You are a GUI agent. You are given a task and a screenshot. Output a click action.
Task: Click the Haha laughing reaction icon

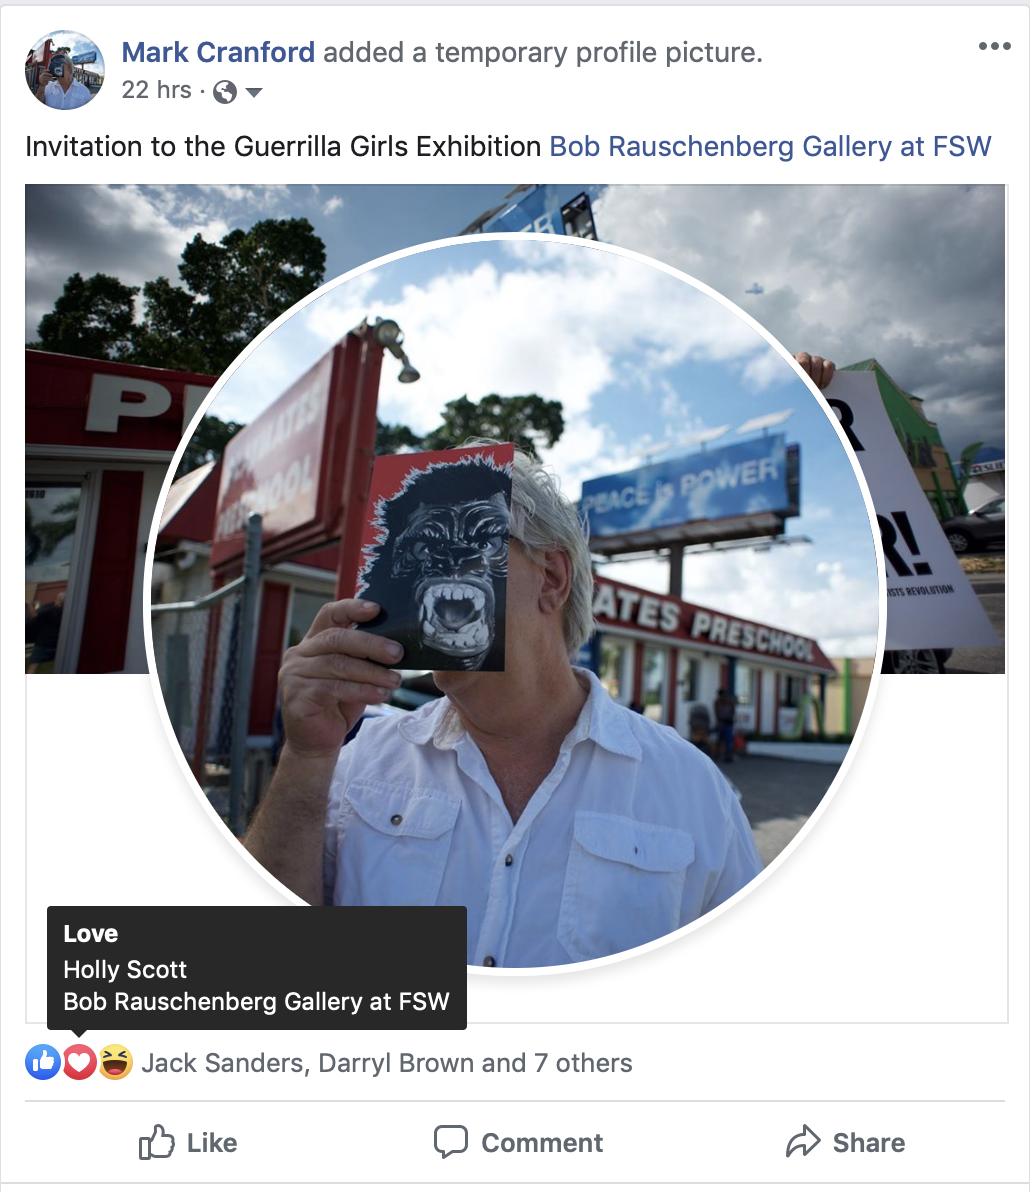[x=116, y=1062]
